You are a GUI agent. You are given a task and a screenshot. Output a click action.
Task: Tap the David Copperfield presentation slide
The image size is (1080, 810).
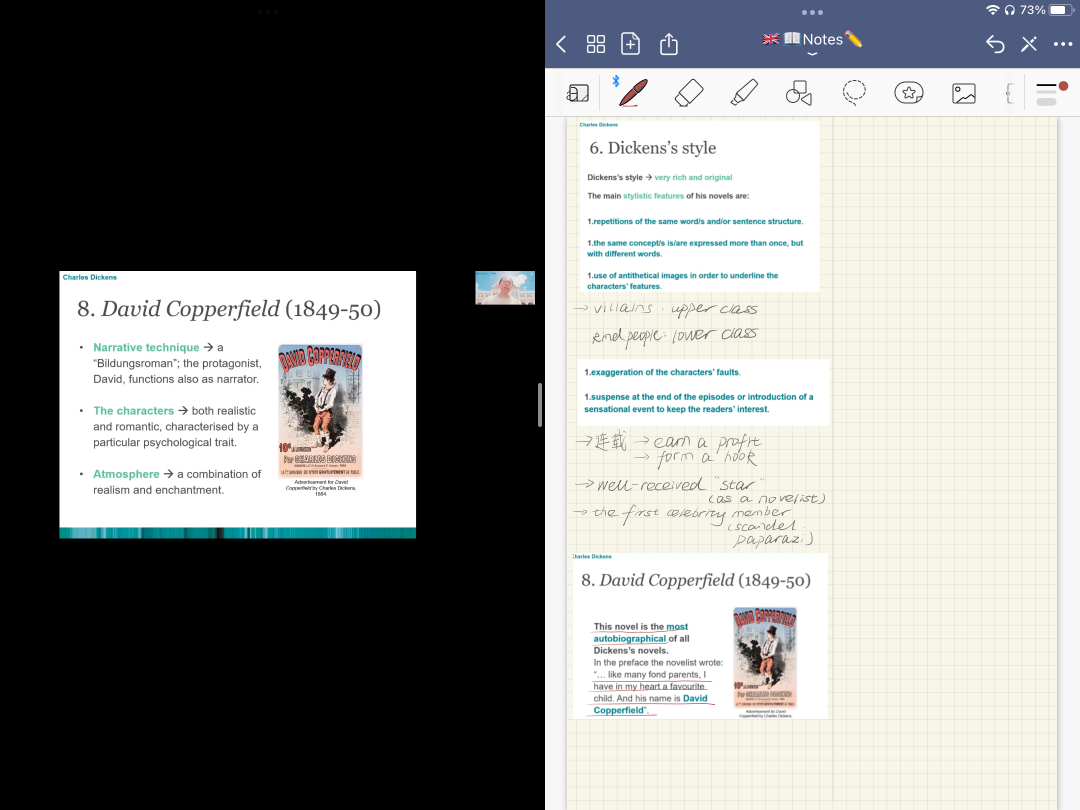coord(238,404)
